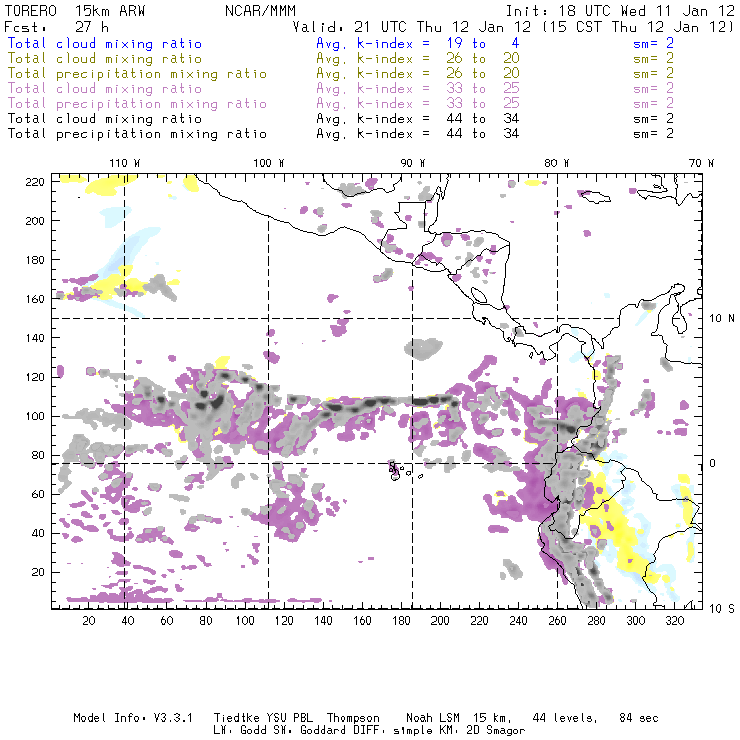Click the '84 sec' text in model info
Screen dimensions: 740x740
pyautogui.click(x=639, y=718)
